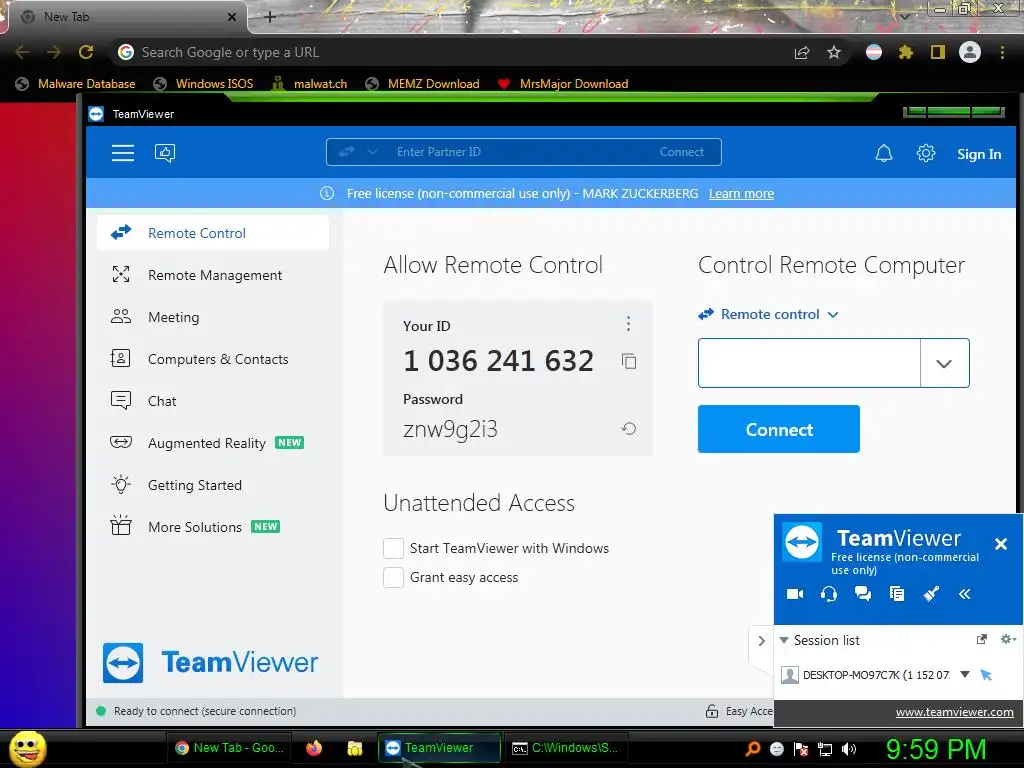Click the smiley start button
Screen dimensions: 1024x768
(27, 748)
